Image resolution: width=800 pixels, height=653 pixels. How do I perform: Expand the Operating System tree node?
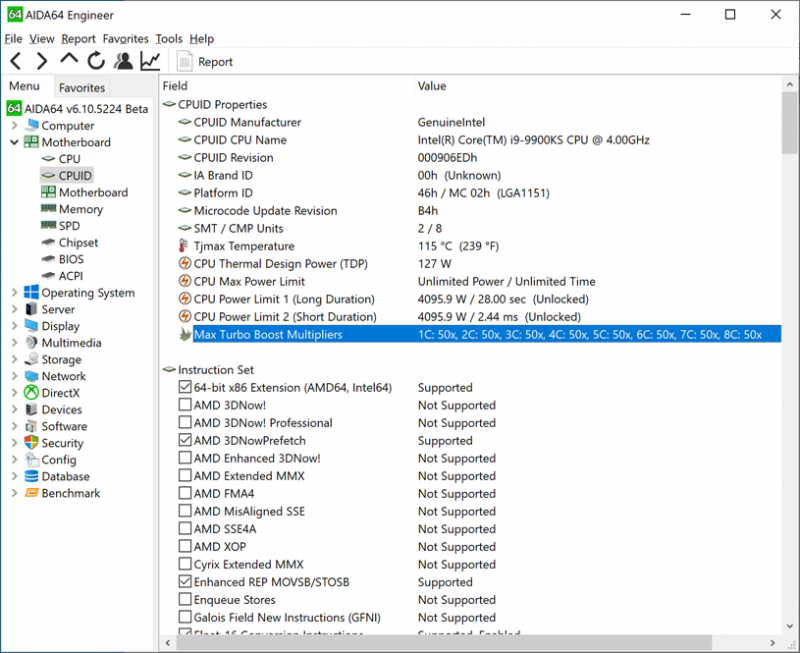14,292
